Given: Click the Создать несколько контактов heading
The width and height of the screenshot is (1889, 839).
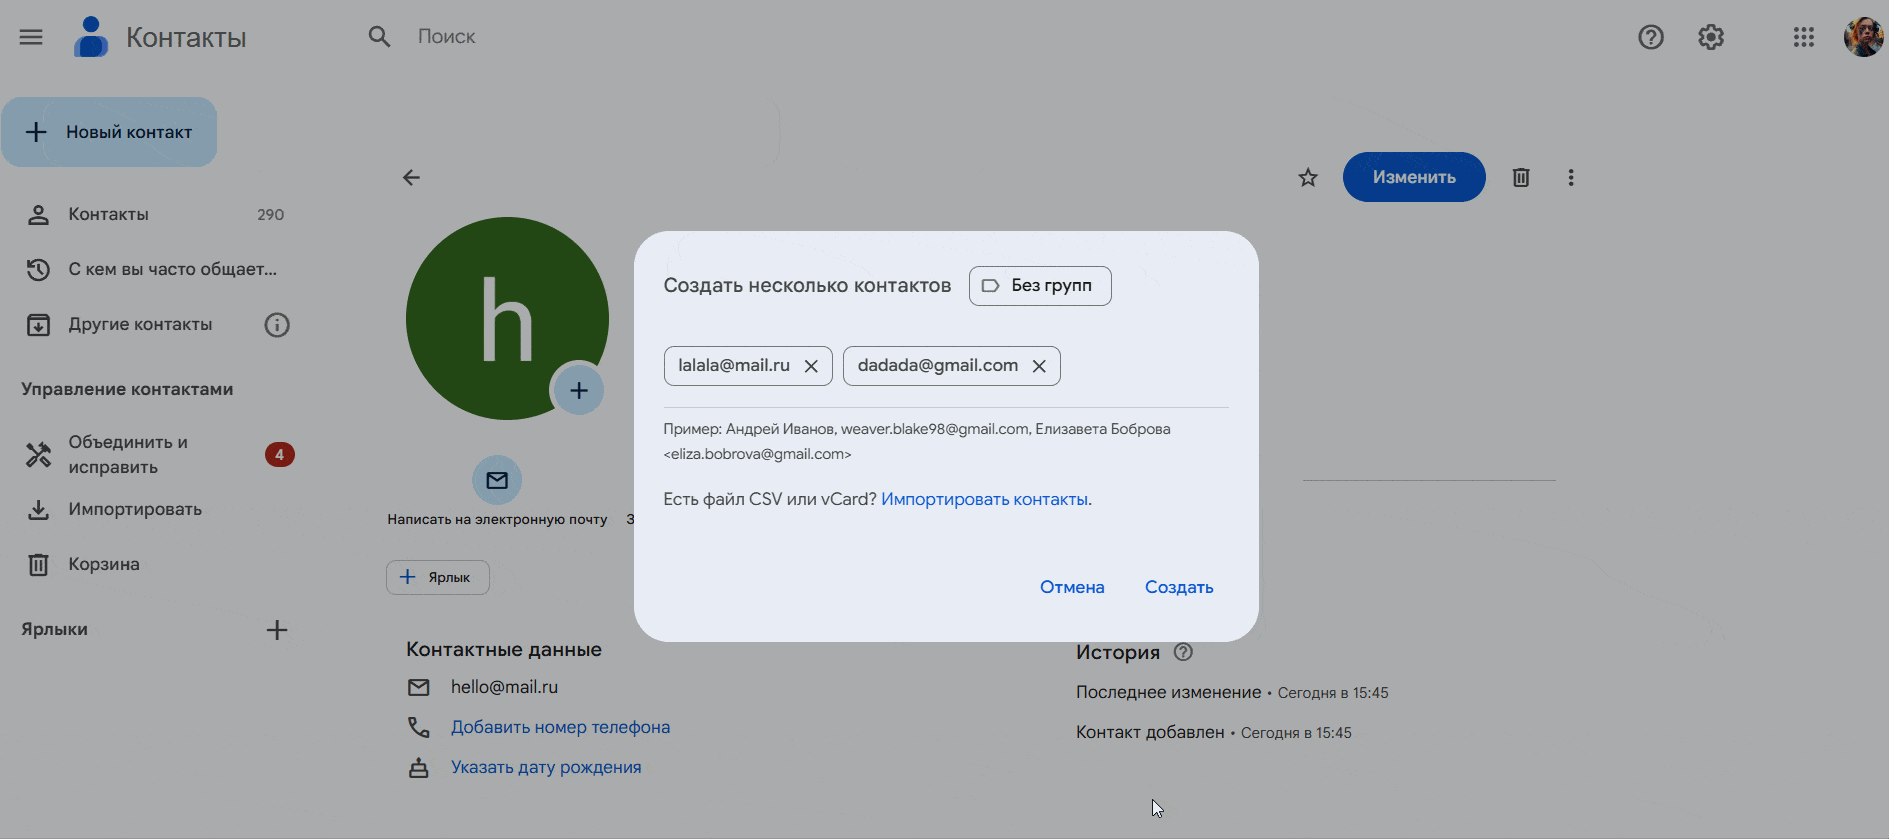Looking at the screenshot, I should tap(807, 286).
